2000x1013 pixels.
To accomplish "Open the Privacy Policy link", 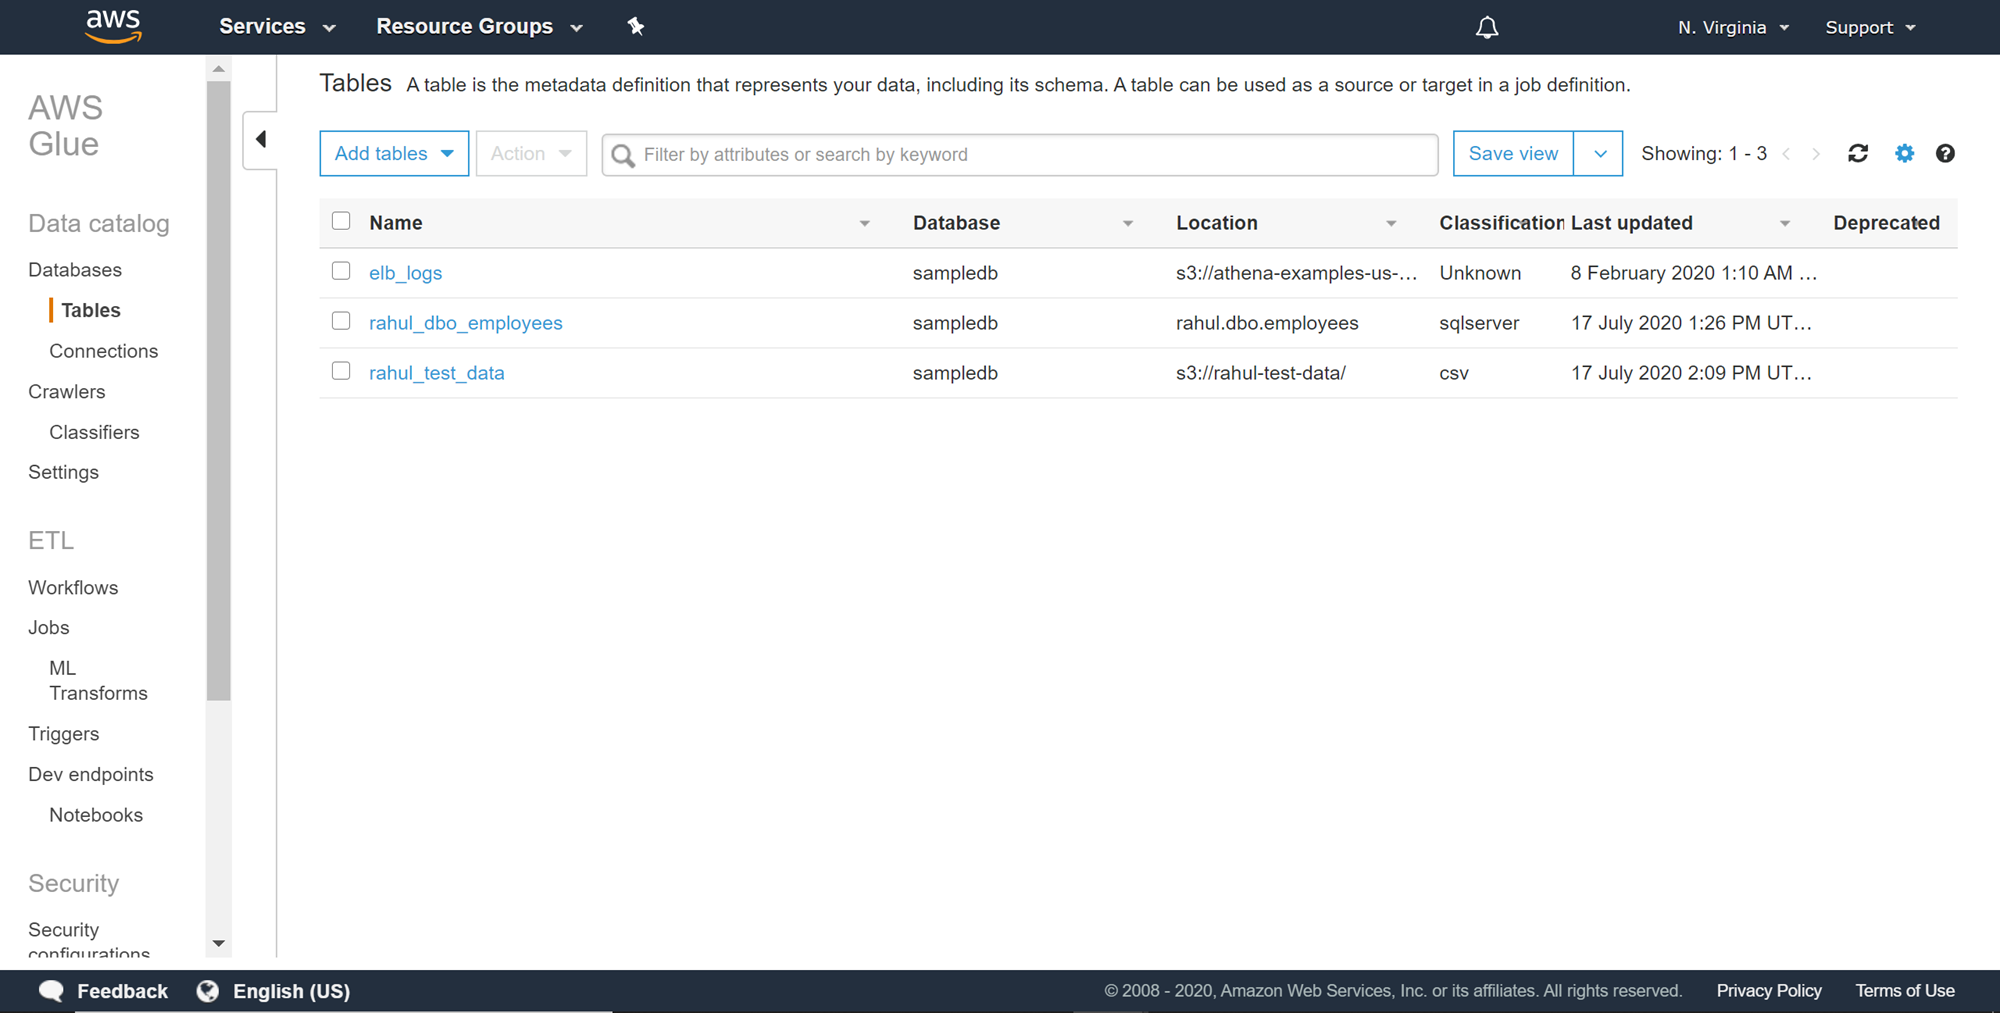I will (1769, 991).
